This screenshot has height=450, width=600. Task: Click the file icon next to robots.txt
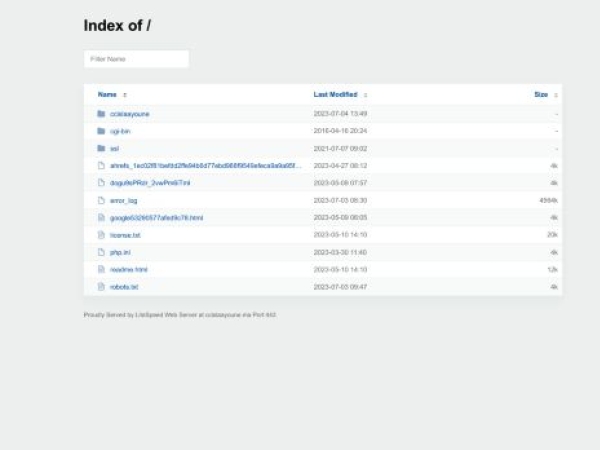101,287
